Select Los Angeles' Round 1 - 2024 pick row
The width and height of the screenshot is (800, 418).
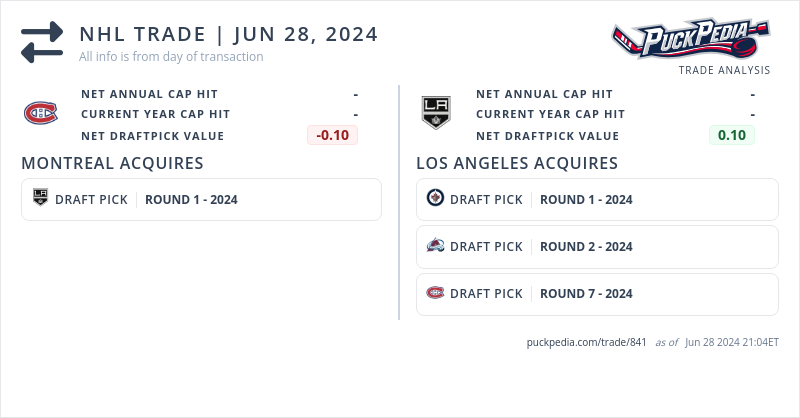[597, 199]
